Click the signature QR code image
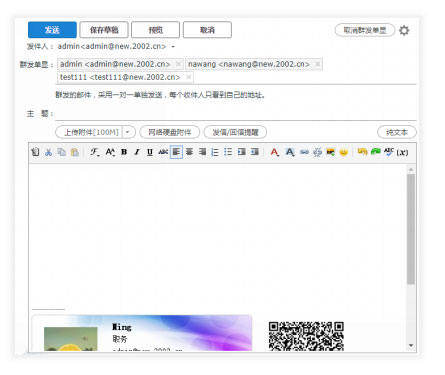This screenshot has width=445, height=375. coord(306,336)
